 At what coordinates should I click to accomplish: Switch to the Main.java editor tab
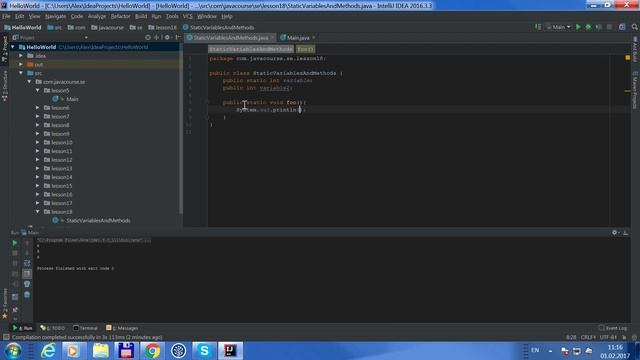[x=298, y=38]
